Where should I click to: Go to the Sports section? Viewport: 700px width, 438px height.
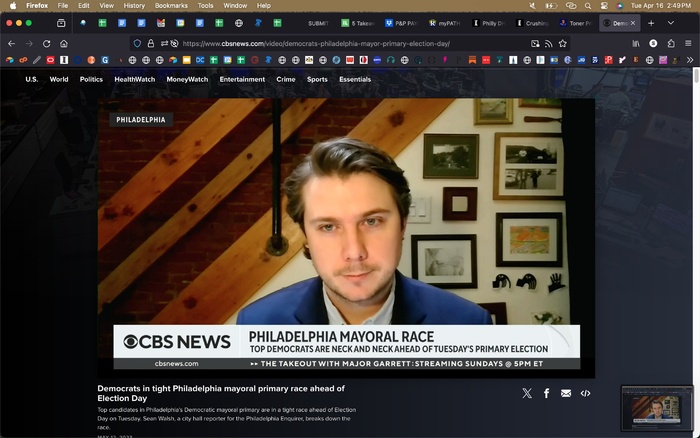(317, 79)
